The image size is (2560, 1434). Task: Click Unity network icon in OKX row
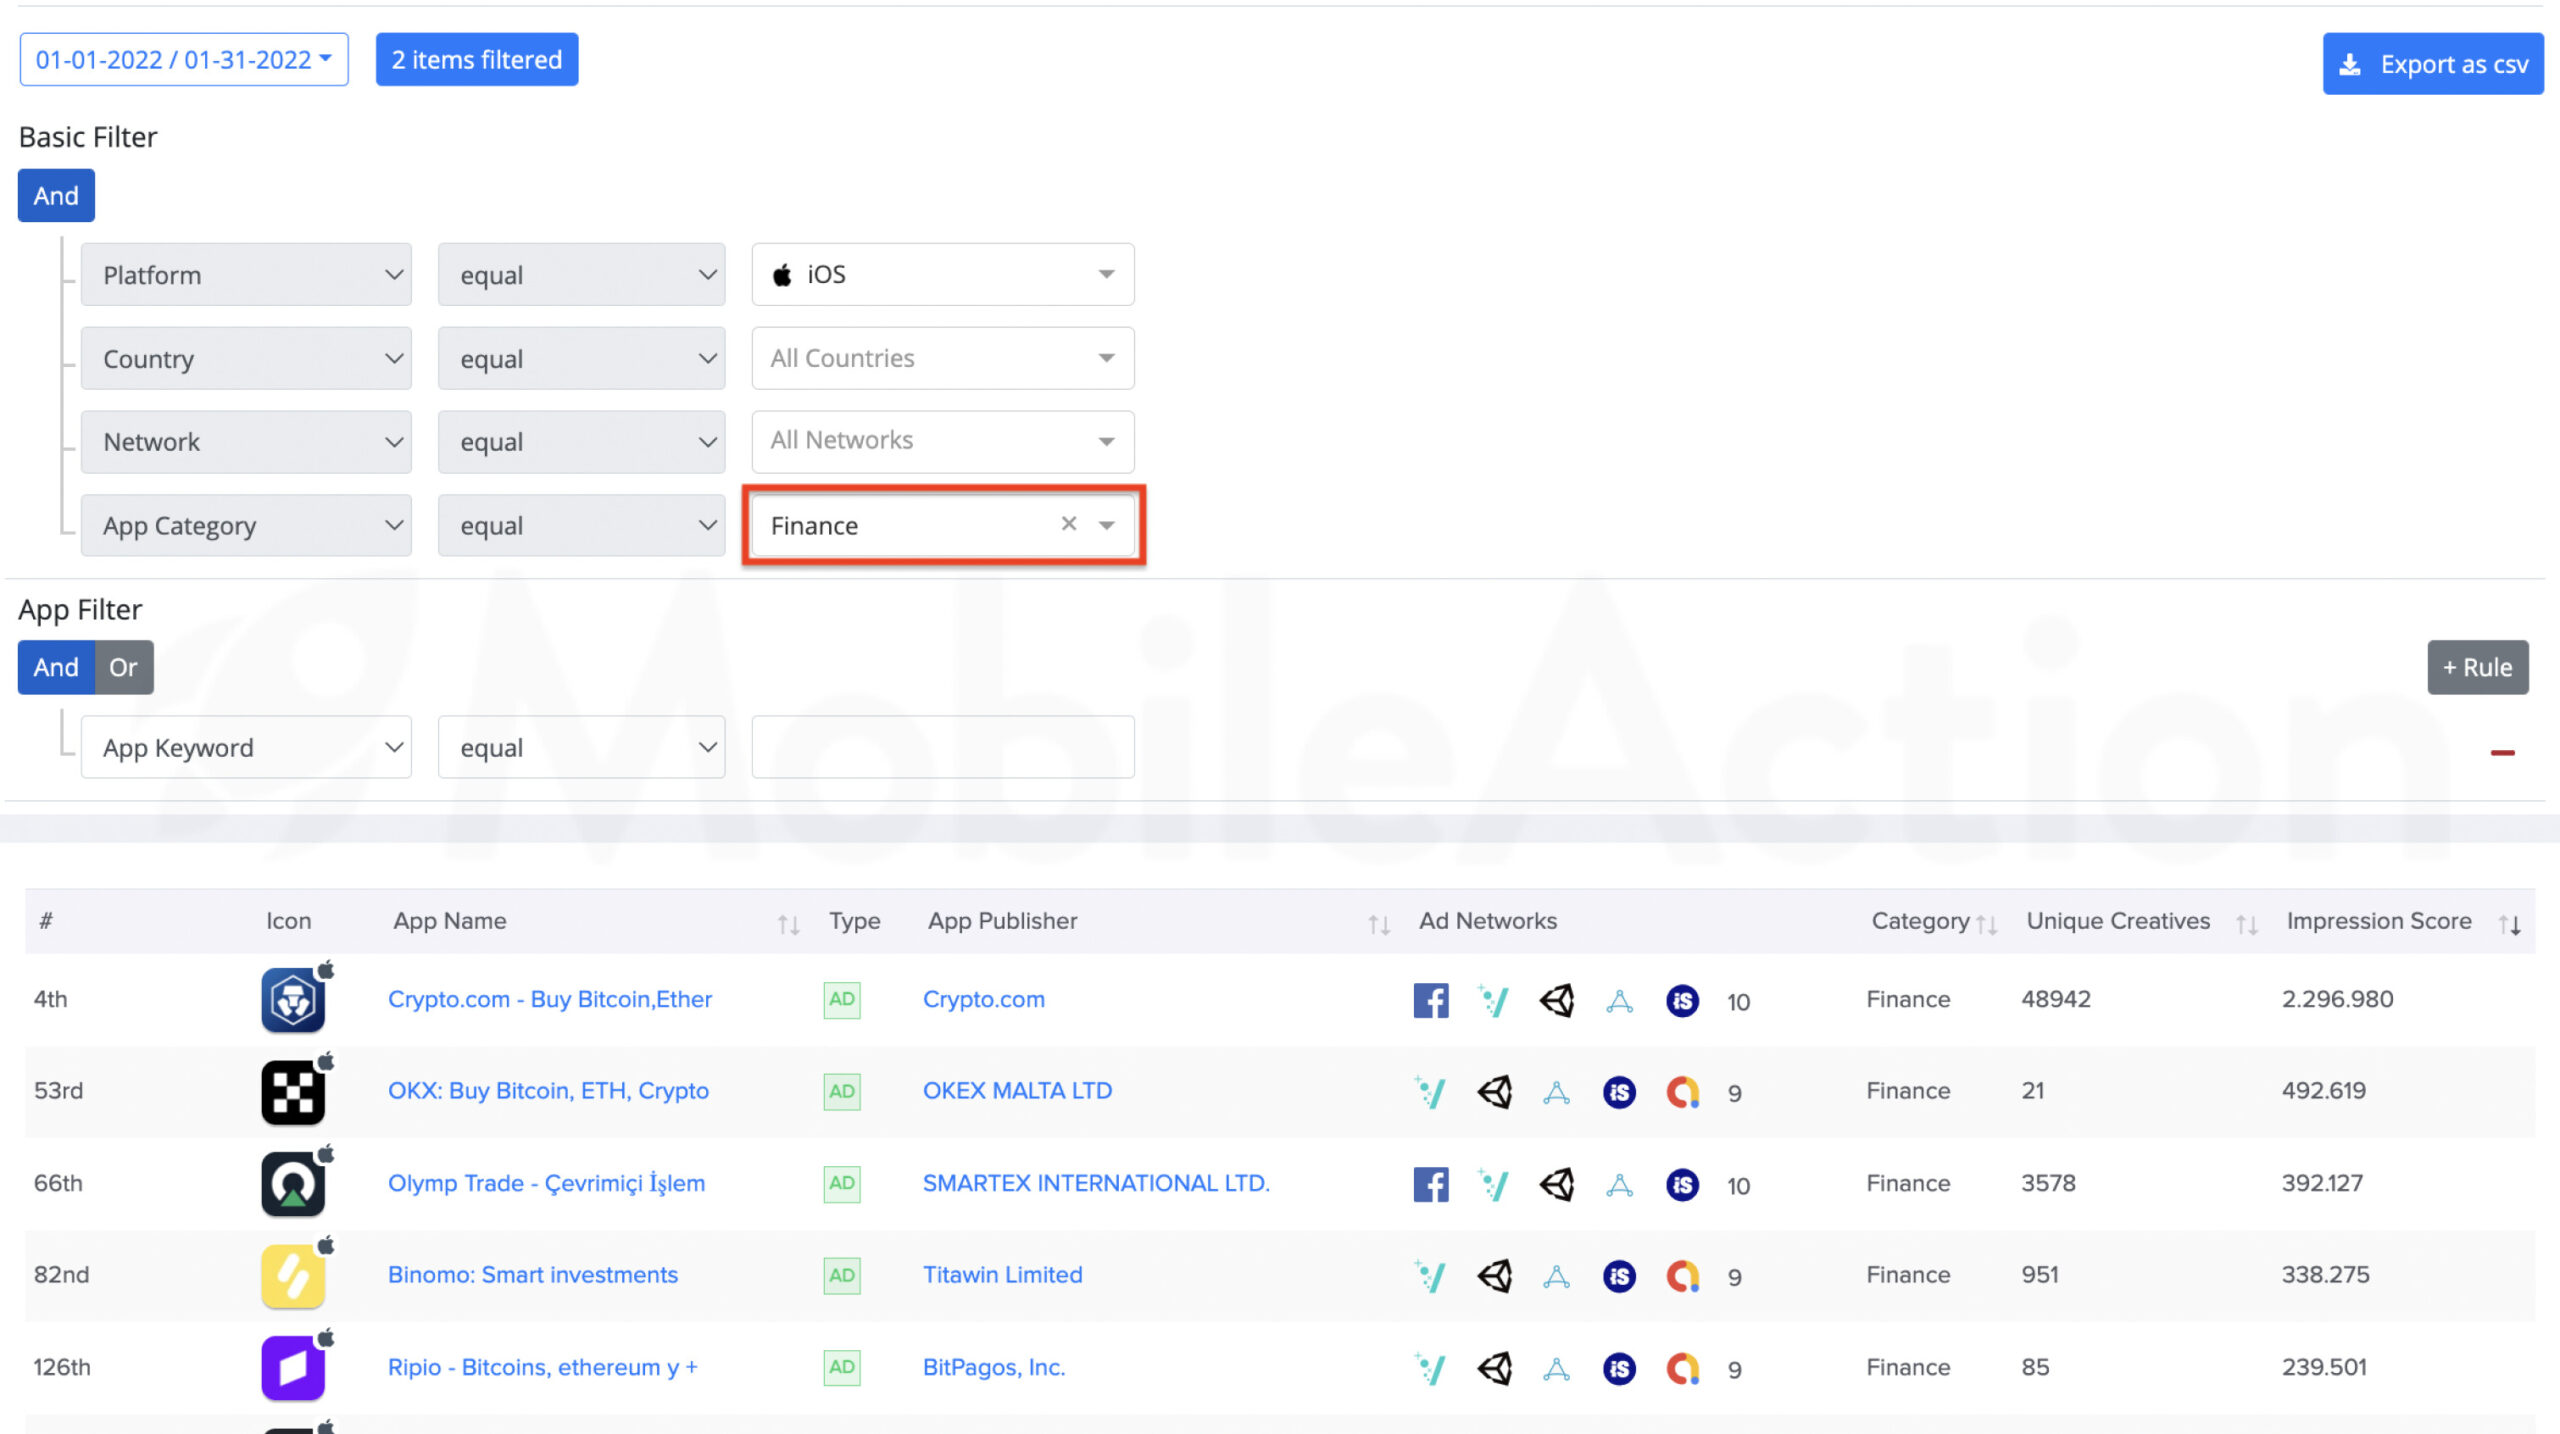[x=1494, y=1092]
